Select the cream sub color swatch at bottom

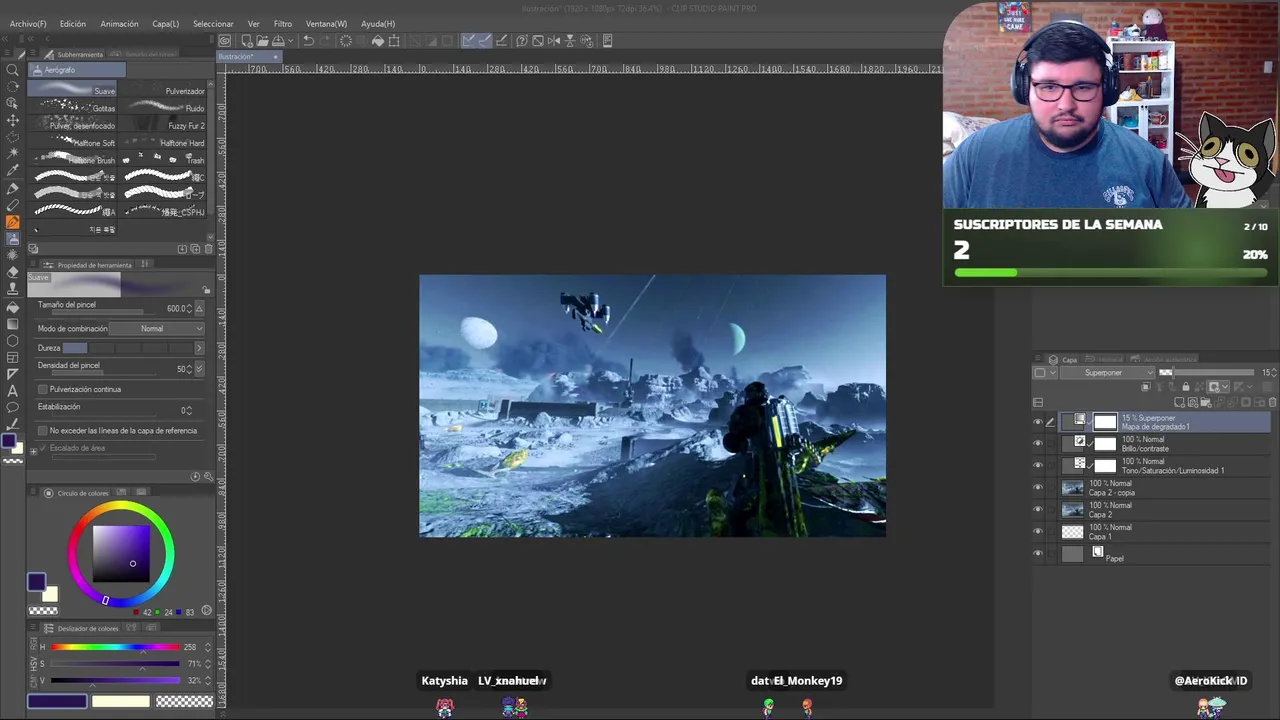pyautogui.click(x=120, y=701)
